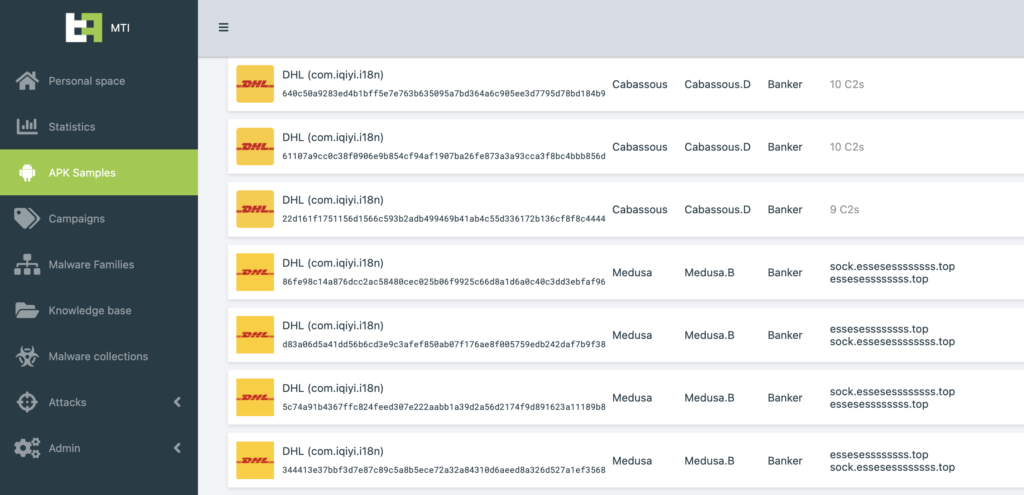Click "10 C2s" in 640c50a9 row

pos(846,84)
